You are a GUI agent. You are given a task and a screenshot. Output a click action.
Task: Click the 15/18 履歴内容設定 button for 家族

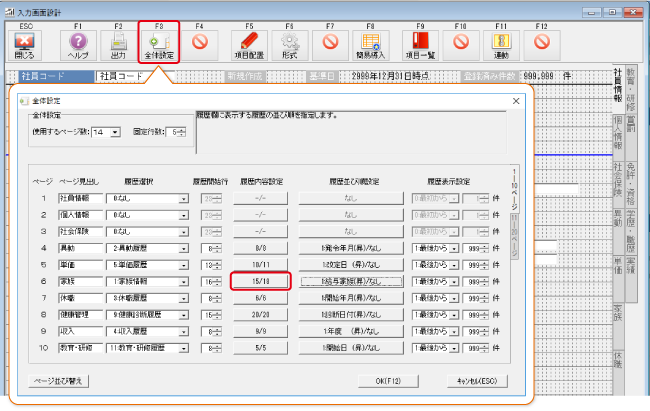261,283
